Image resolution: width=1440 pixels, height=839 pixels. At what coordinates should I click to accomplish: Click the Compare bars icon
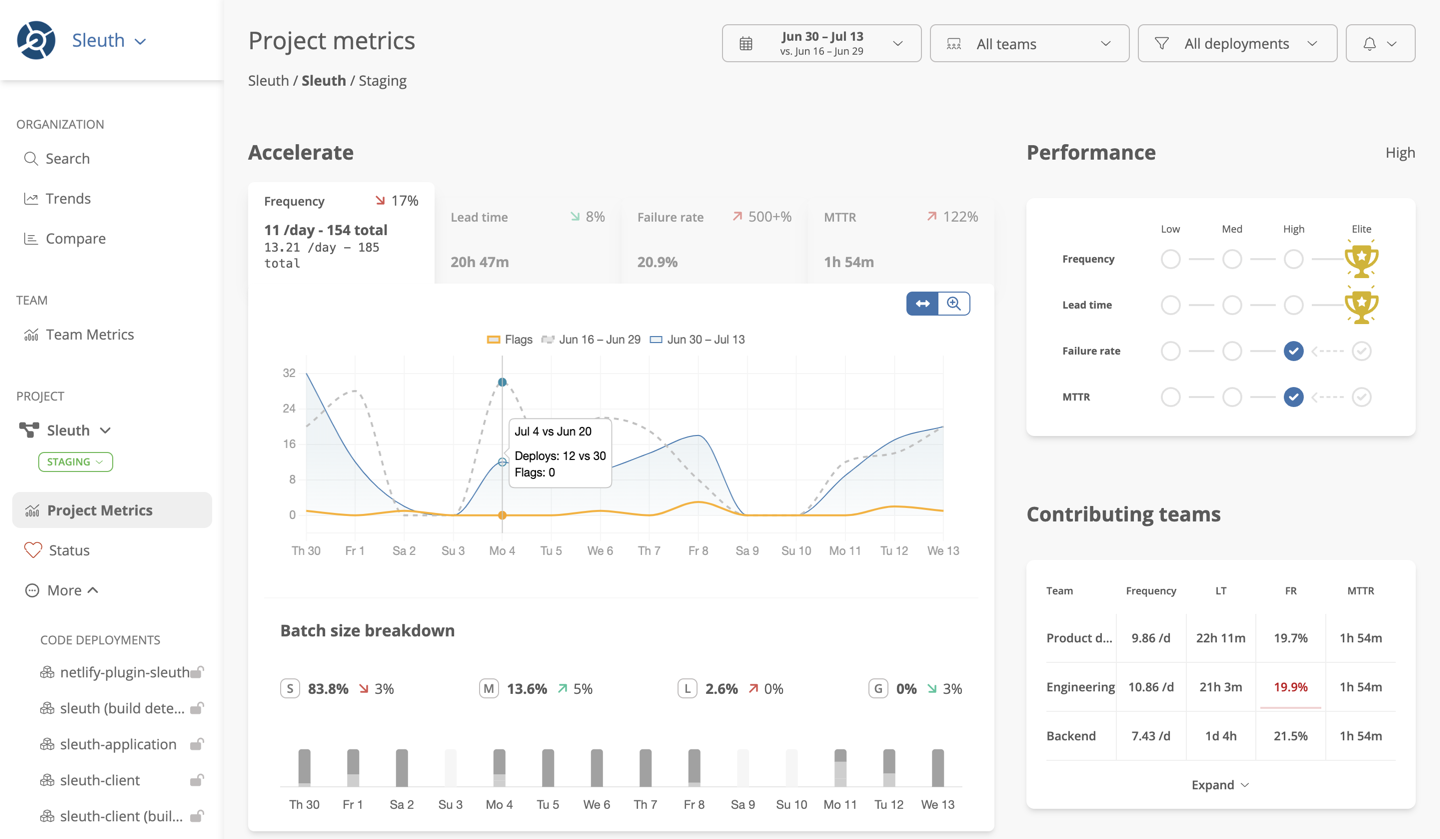click(31, 238)
